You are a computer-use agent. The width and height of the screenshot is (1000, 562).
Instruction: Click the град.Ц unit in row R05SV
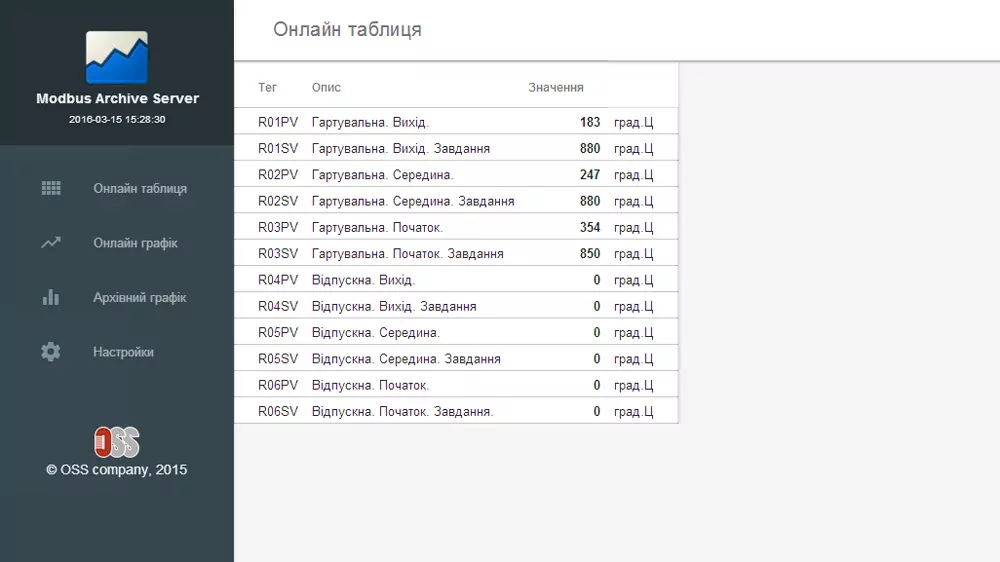633,359
